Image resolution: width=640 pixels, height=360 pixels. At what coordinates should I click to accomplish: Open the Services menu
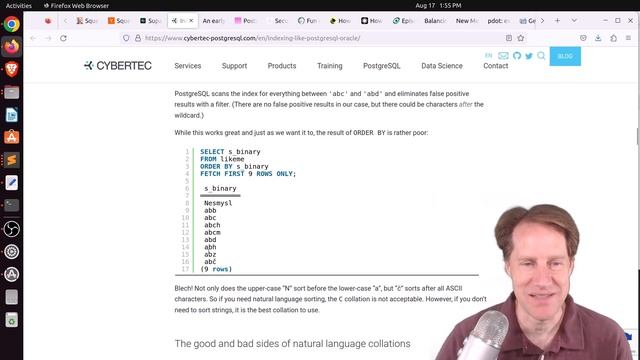click(188, 66)
